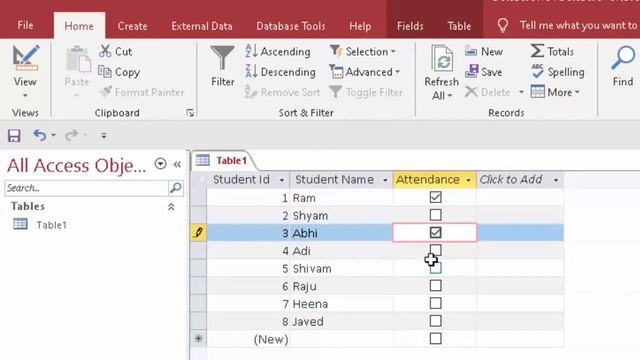Switch to the Create ribbon tab

(132, 26)
